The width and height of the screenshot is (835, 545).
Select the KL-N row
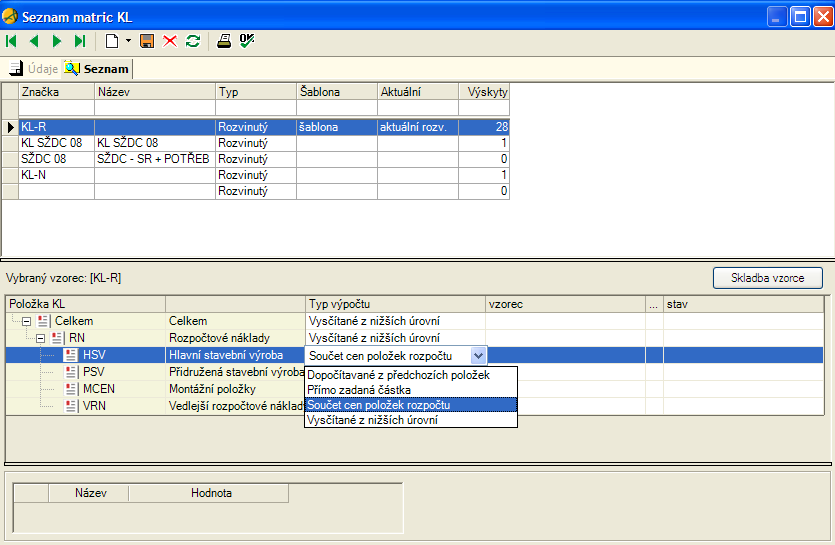[x=256, y=175]
